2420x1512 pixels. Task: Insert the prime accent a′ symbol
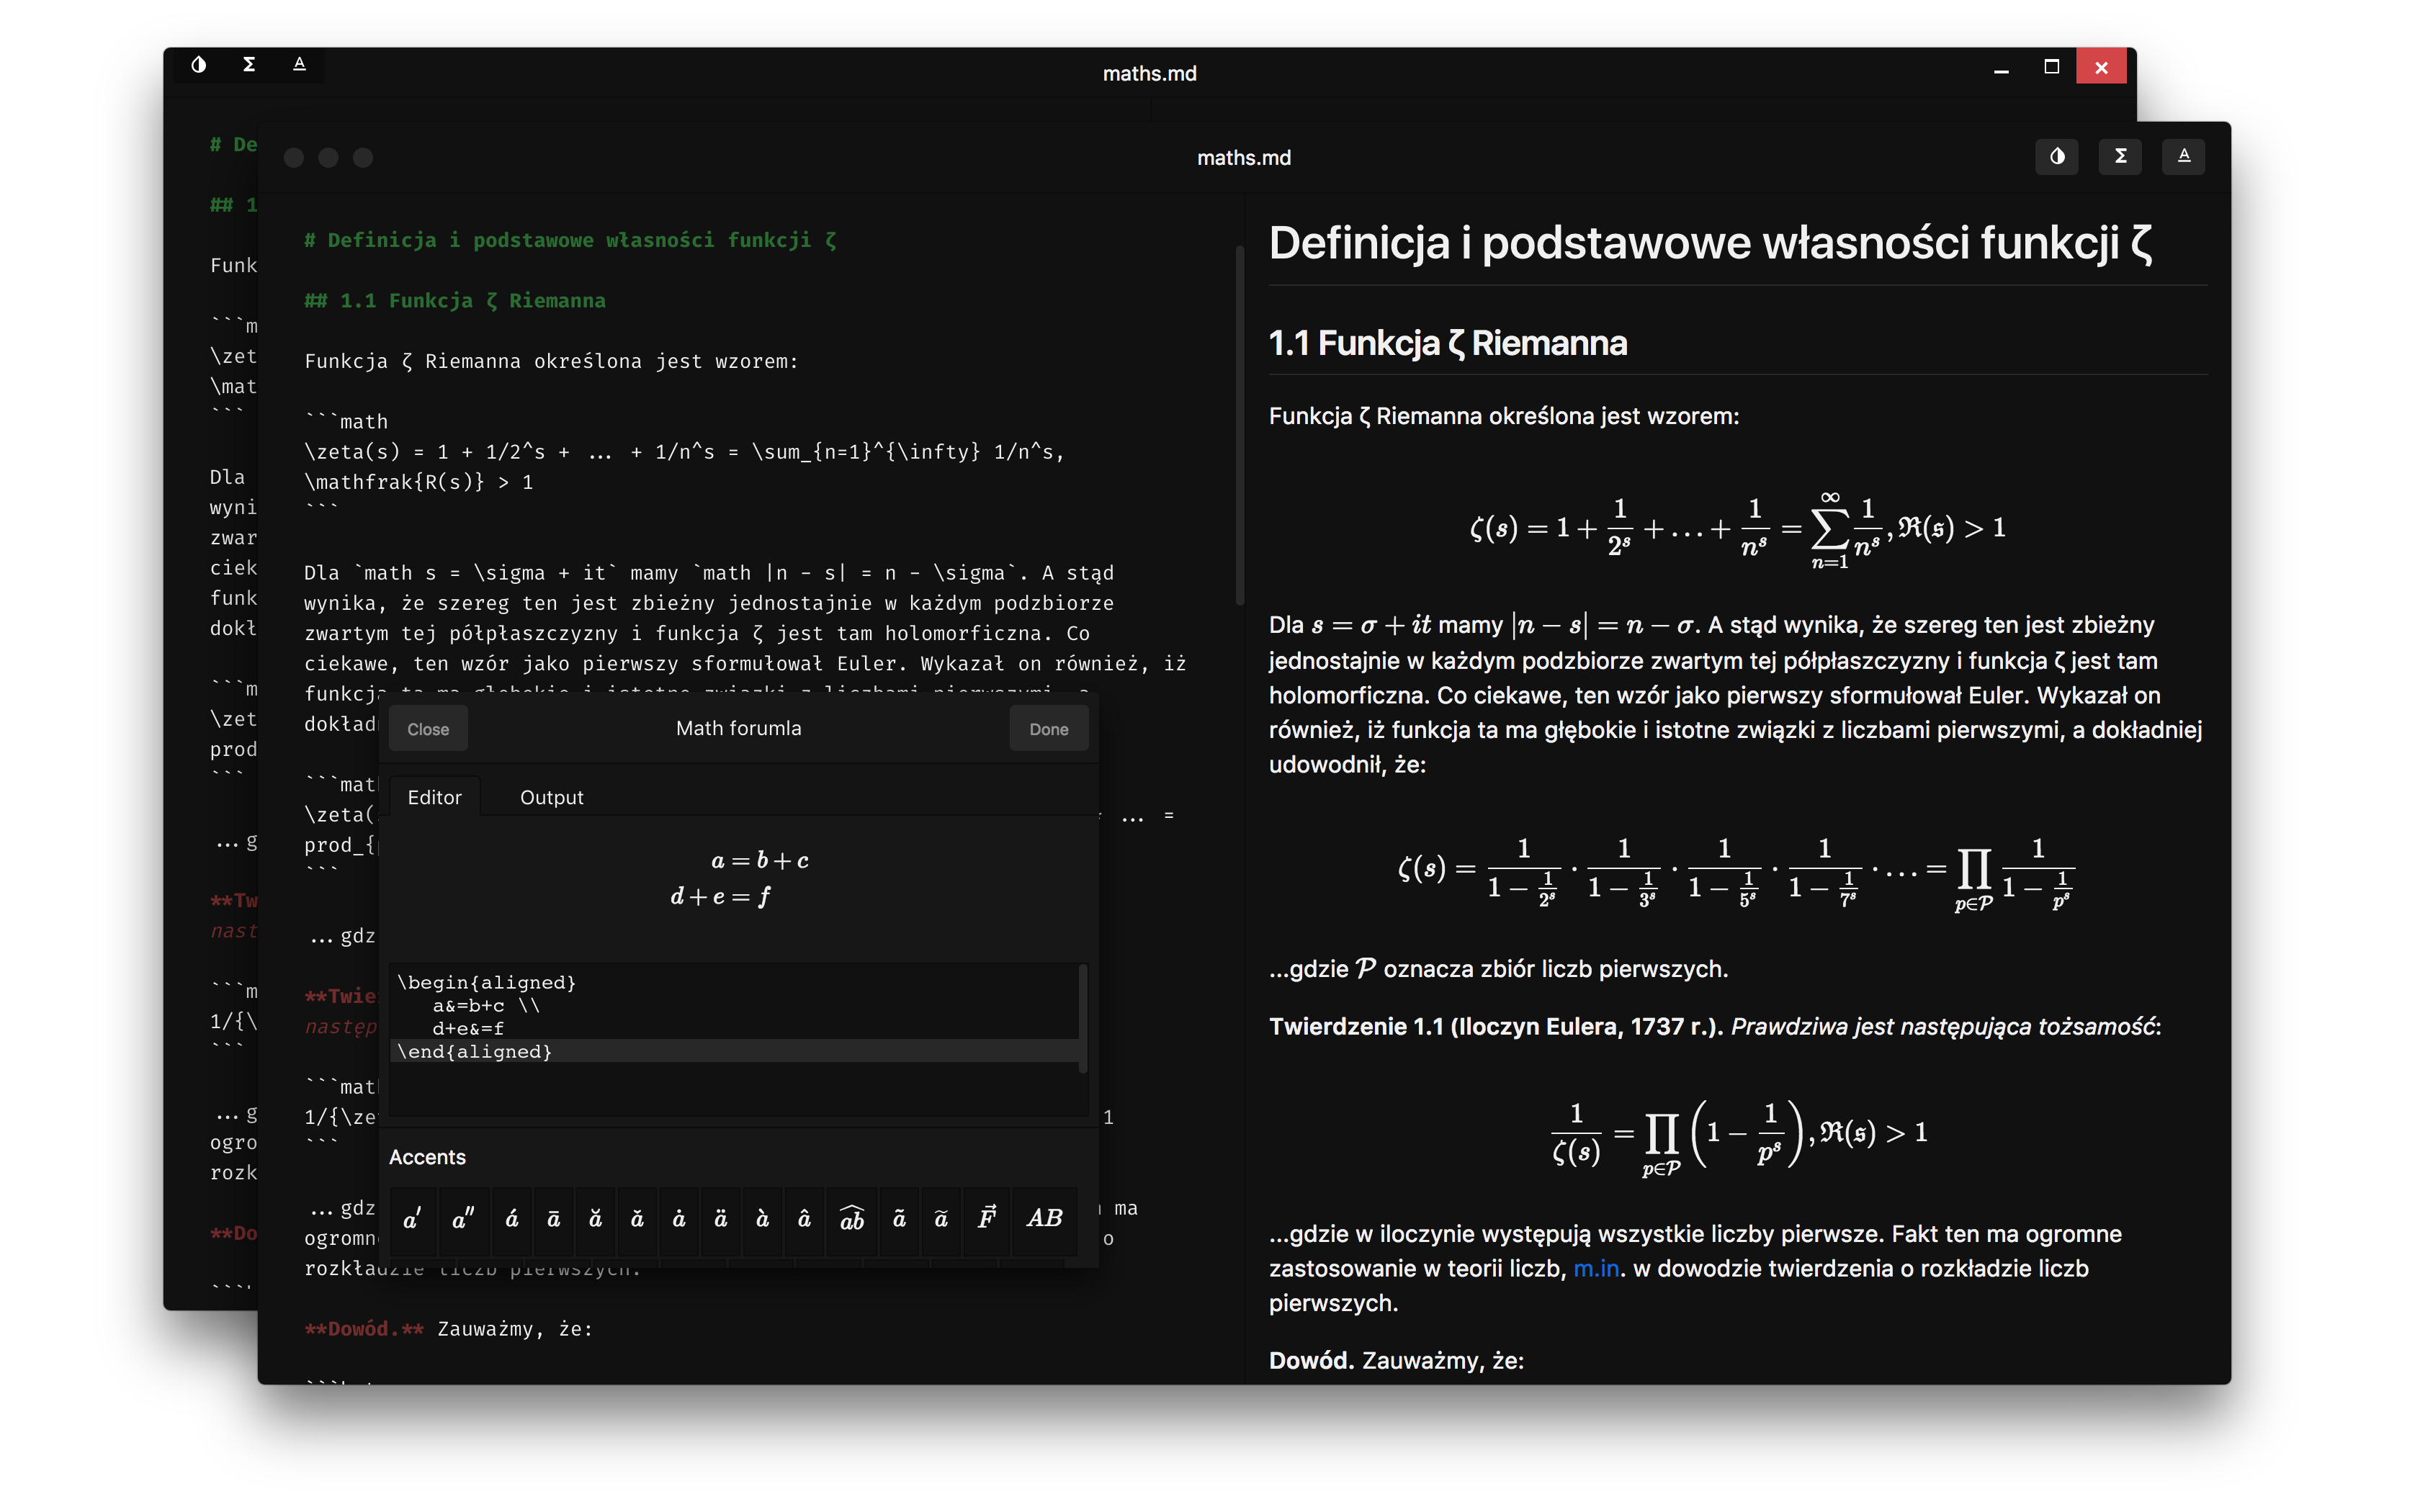(412, 1219)
